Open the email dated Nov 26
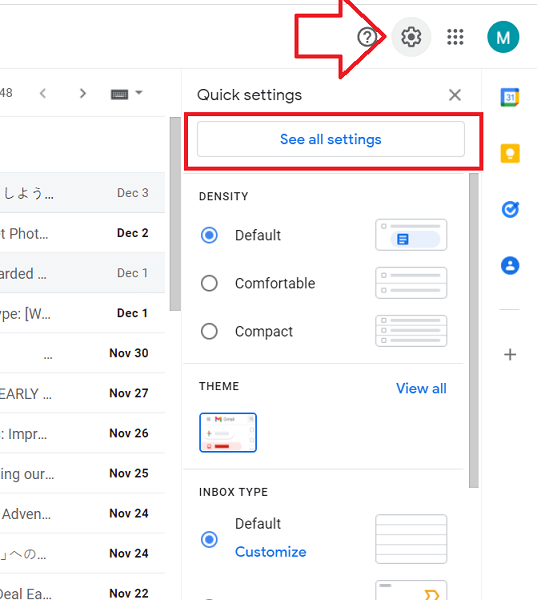This screenshot has height=600, width=537. coord(82,433)
